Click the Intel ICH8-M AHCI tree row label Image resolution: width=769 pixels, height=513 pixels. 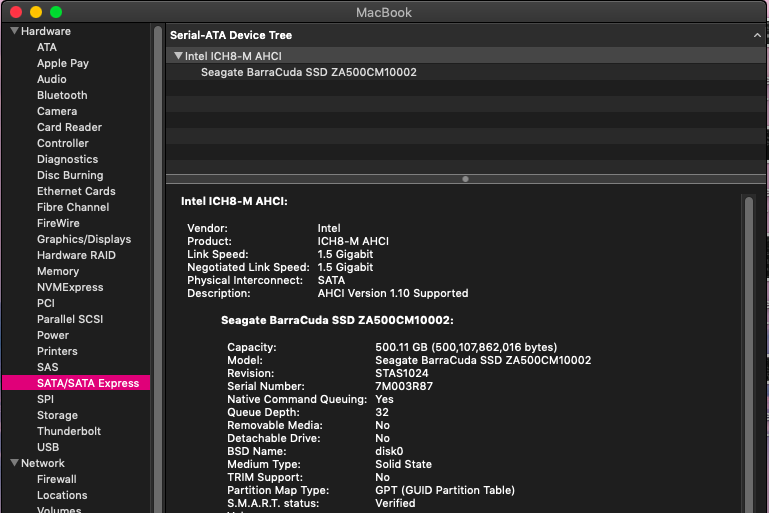[x=233, y=56]
